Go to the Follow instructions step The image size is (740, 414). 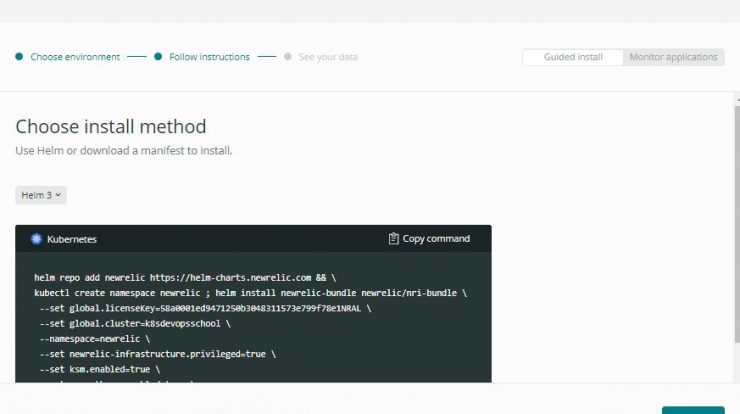(x=209, y=57)
